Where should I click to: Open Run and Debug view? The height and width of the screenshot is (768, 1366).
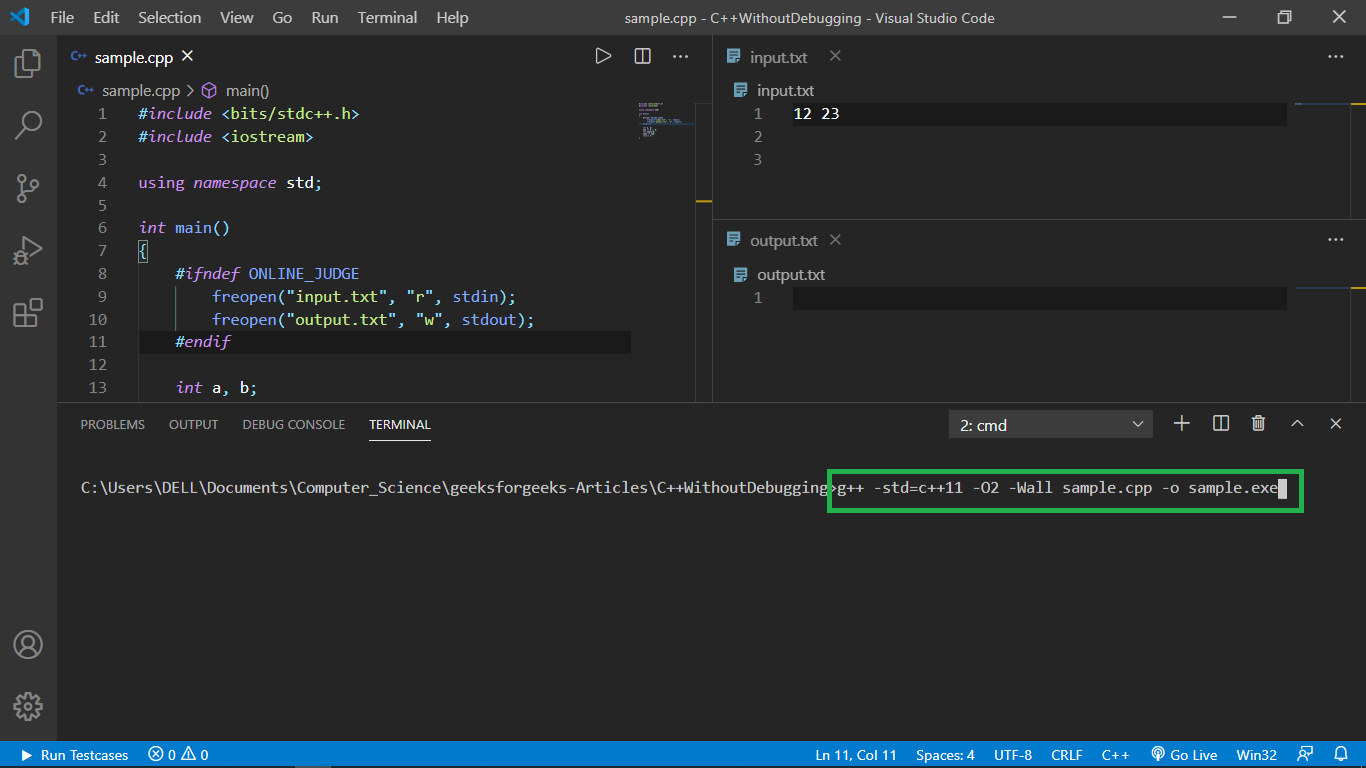click(x=28, y=250)
